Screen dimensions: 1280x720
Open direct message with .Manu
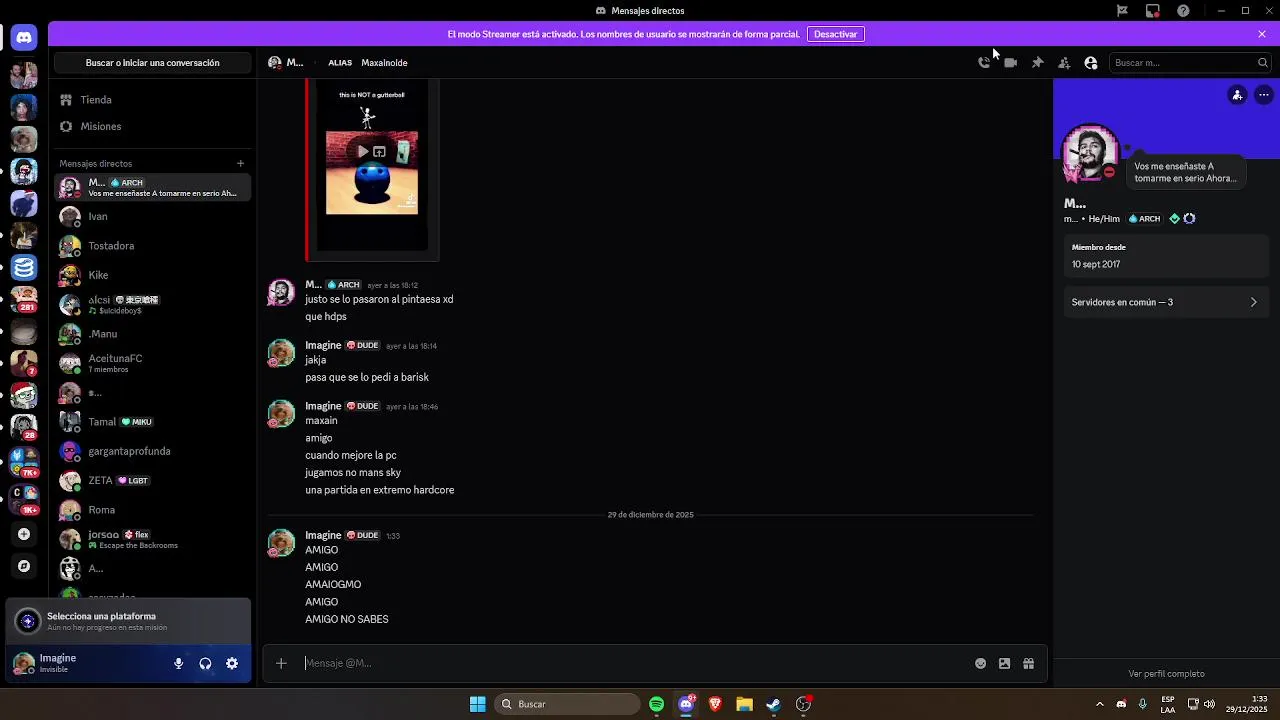click(153, 334)
